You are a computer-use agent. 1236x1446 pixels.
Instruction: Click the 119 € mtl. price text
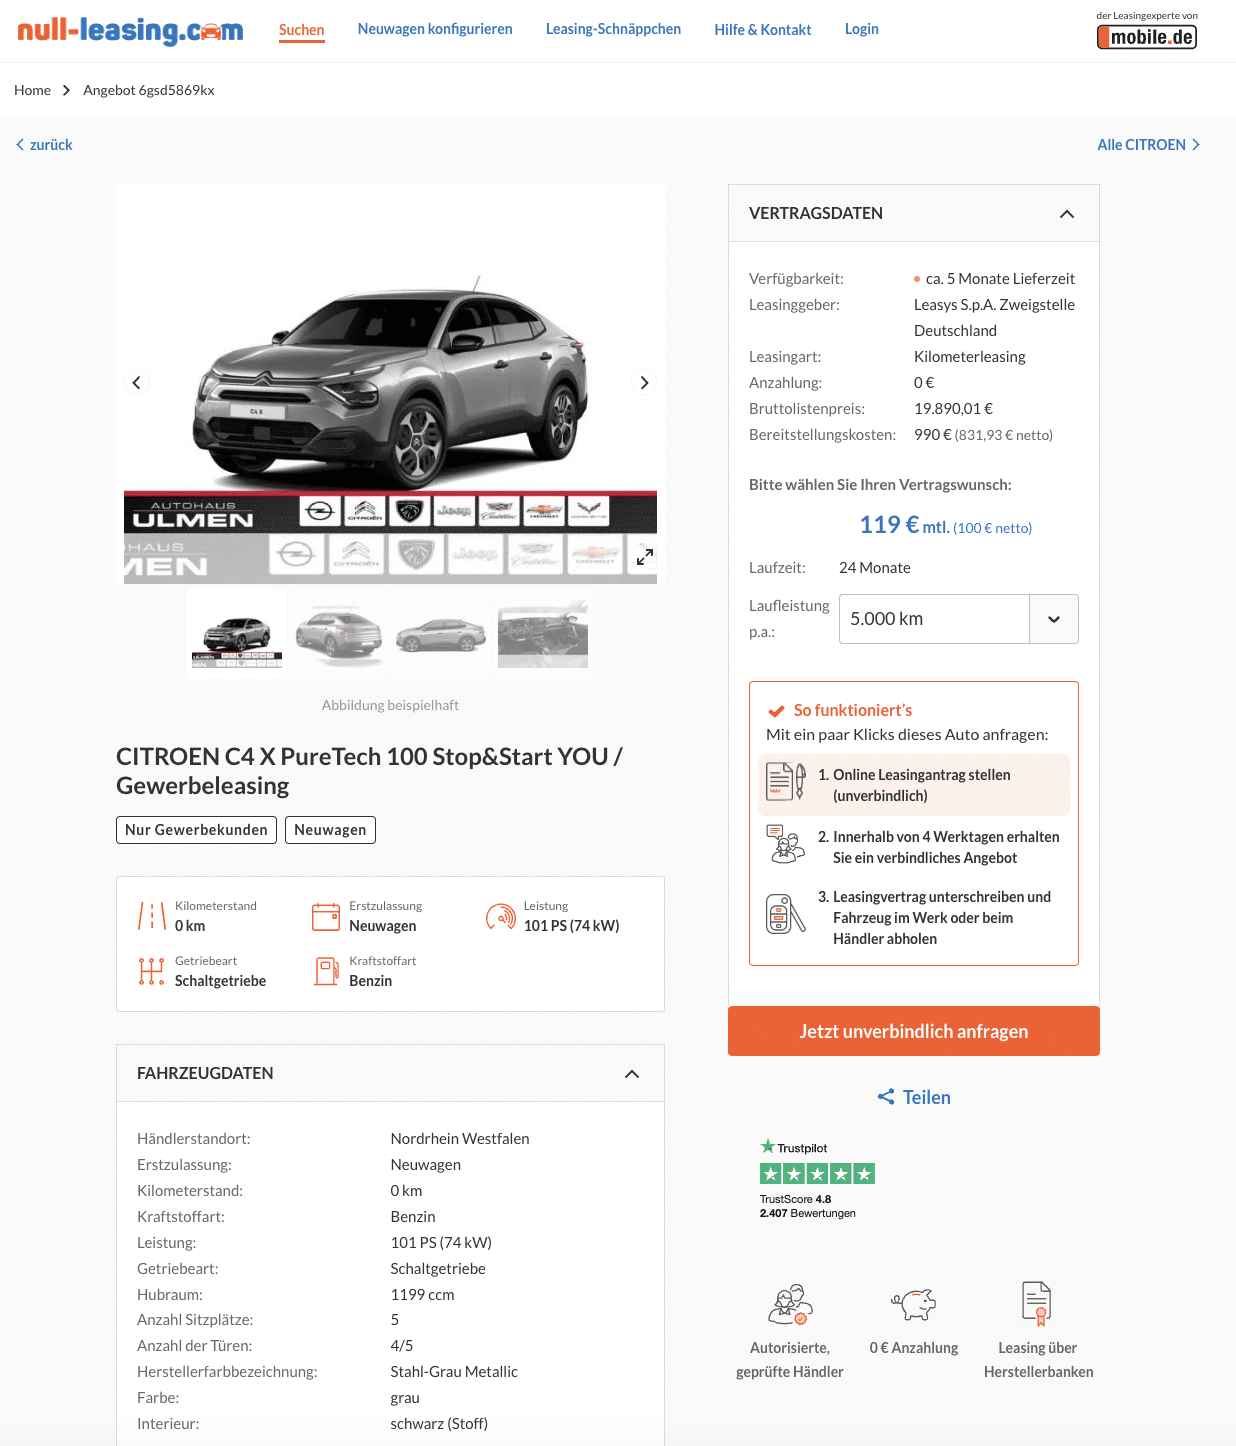coord(904,525)
